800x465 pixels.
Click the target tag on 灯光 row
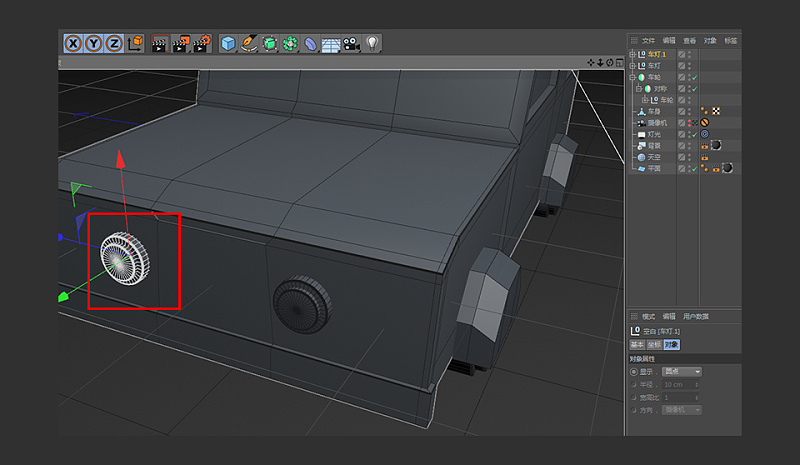[705, 134]
